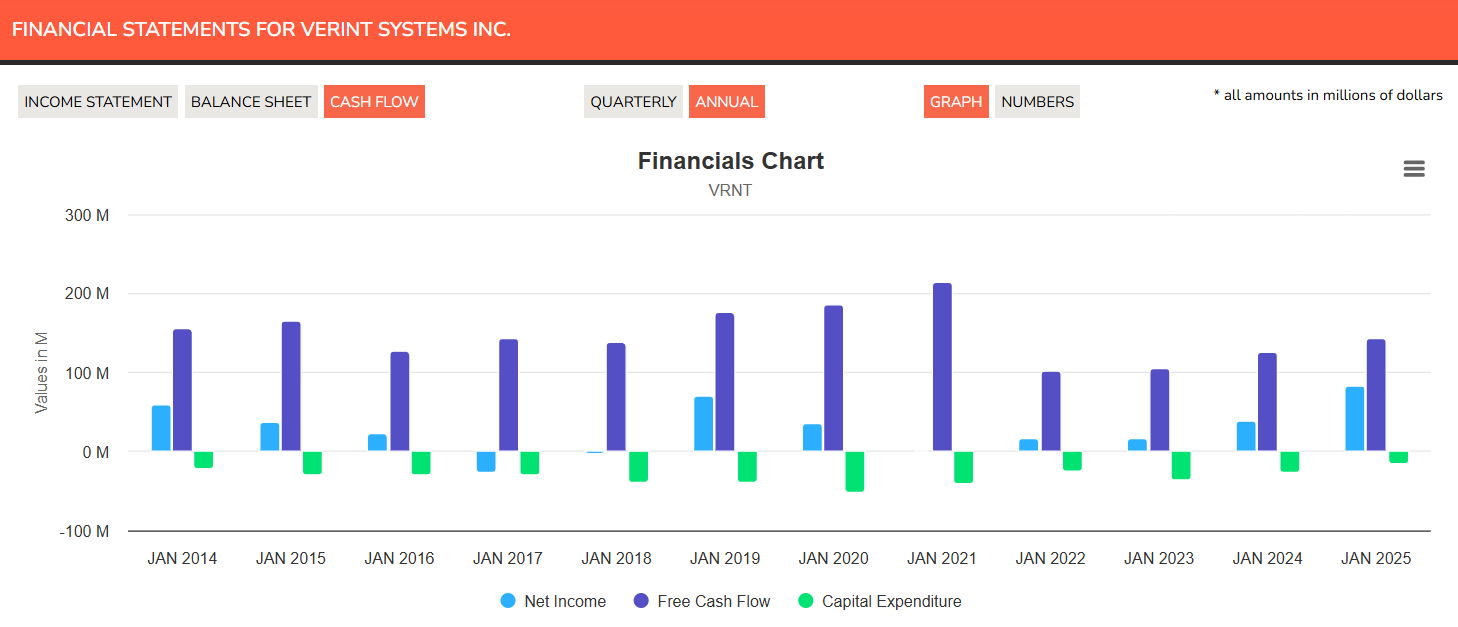Click the Jan 2022 Free Cash Flow bar
1458x627 pixels.
coord(1051,412)
